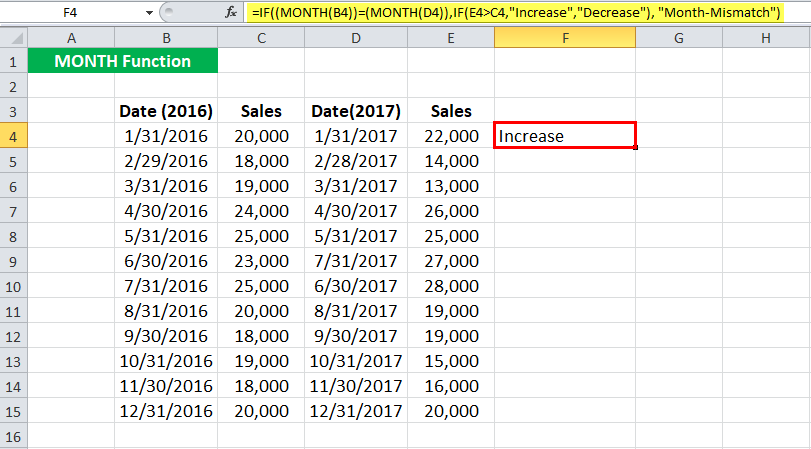Open the Name Box dropdown arrow
811x449 pixels.
point(149,13)
